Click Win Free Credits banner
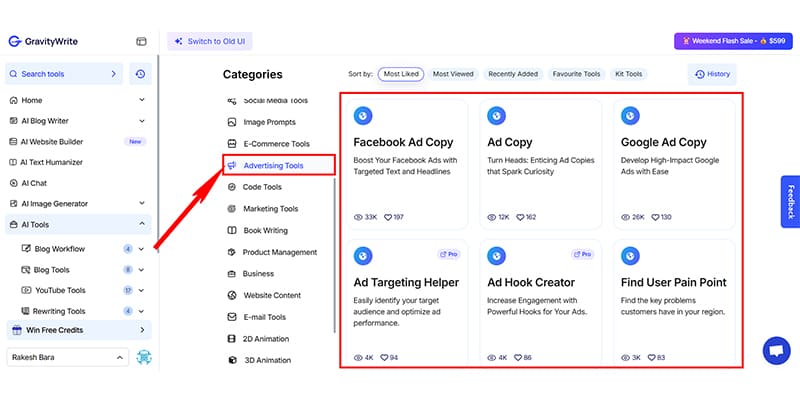Screen dimensions: 800x400 (x=79, y=330)
